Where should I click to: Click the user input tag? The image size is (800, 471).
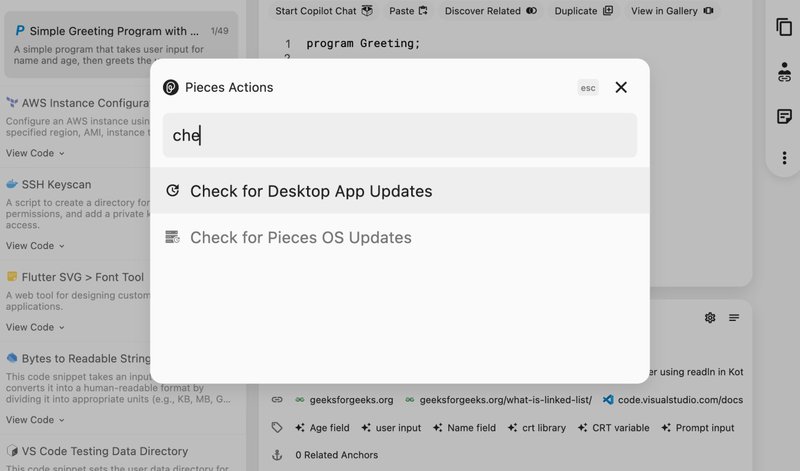[391, 428]
